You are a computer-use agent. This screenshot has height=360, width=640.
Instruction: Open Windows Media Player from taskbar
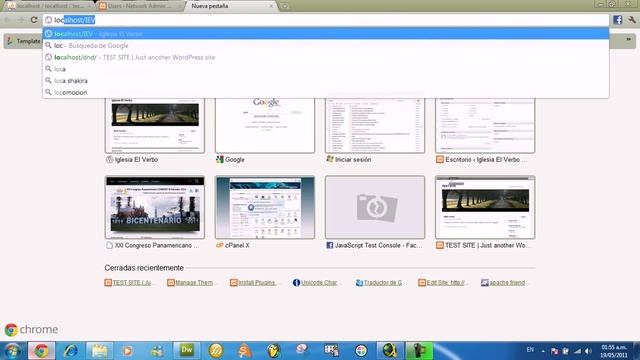pyautogui.click(x=128, y=351)
